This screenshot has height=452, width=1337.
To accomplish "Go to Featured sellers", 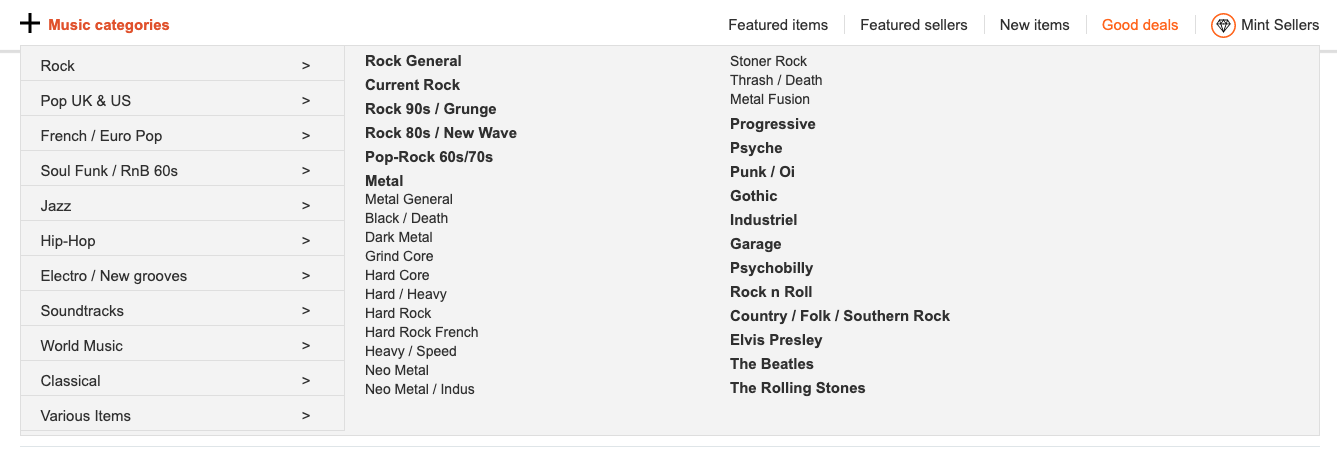I will tap(914, 25).
